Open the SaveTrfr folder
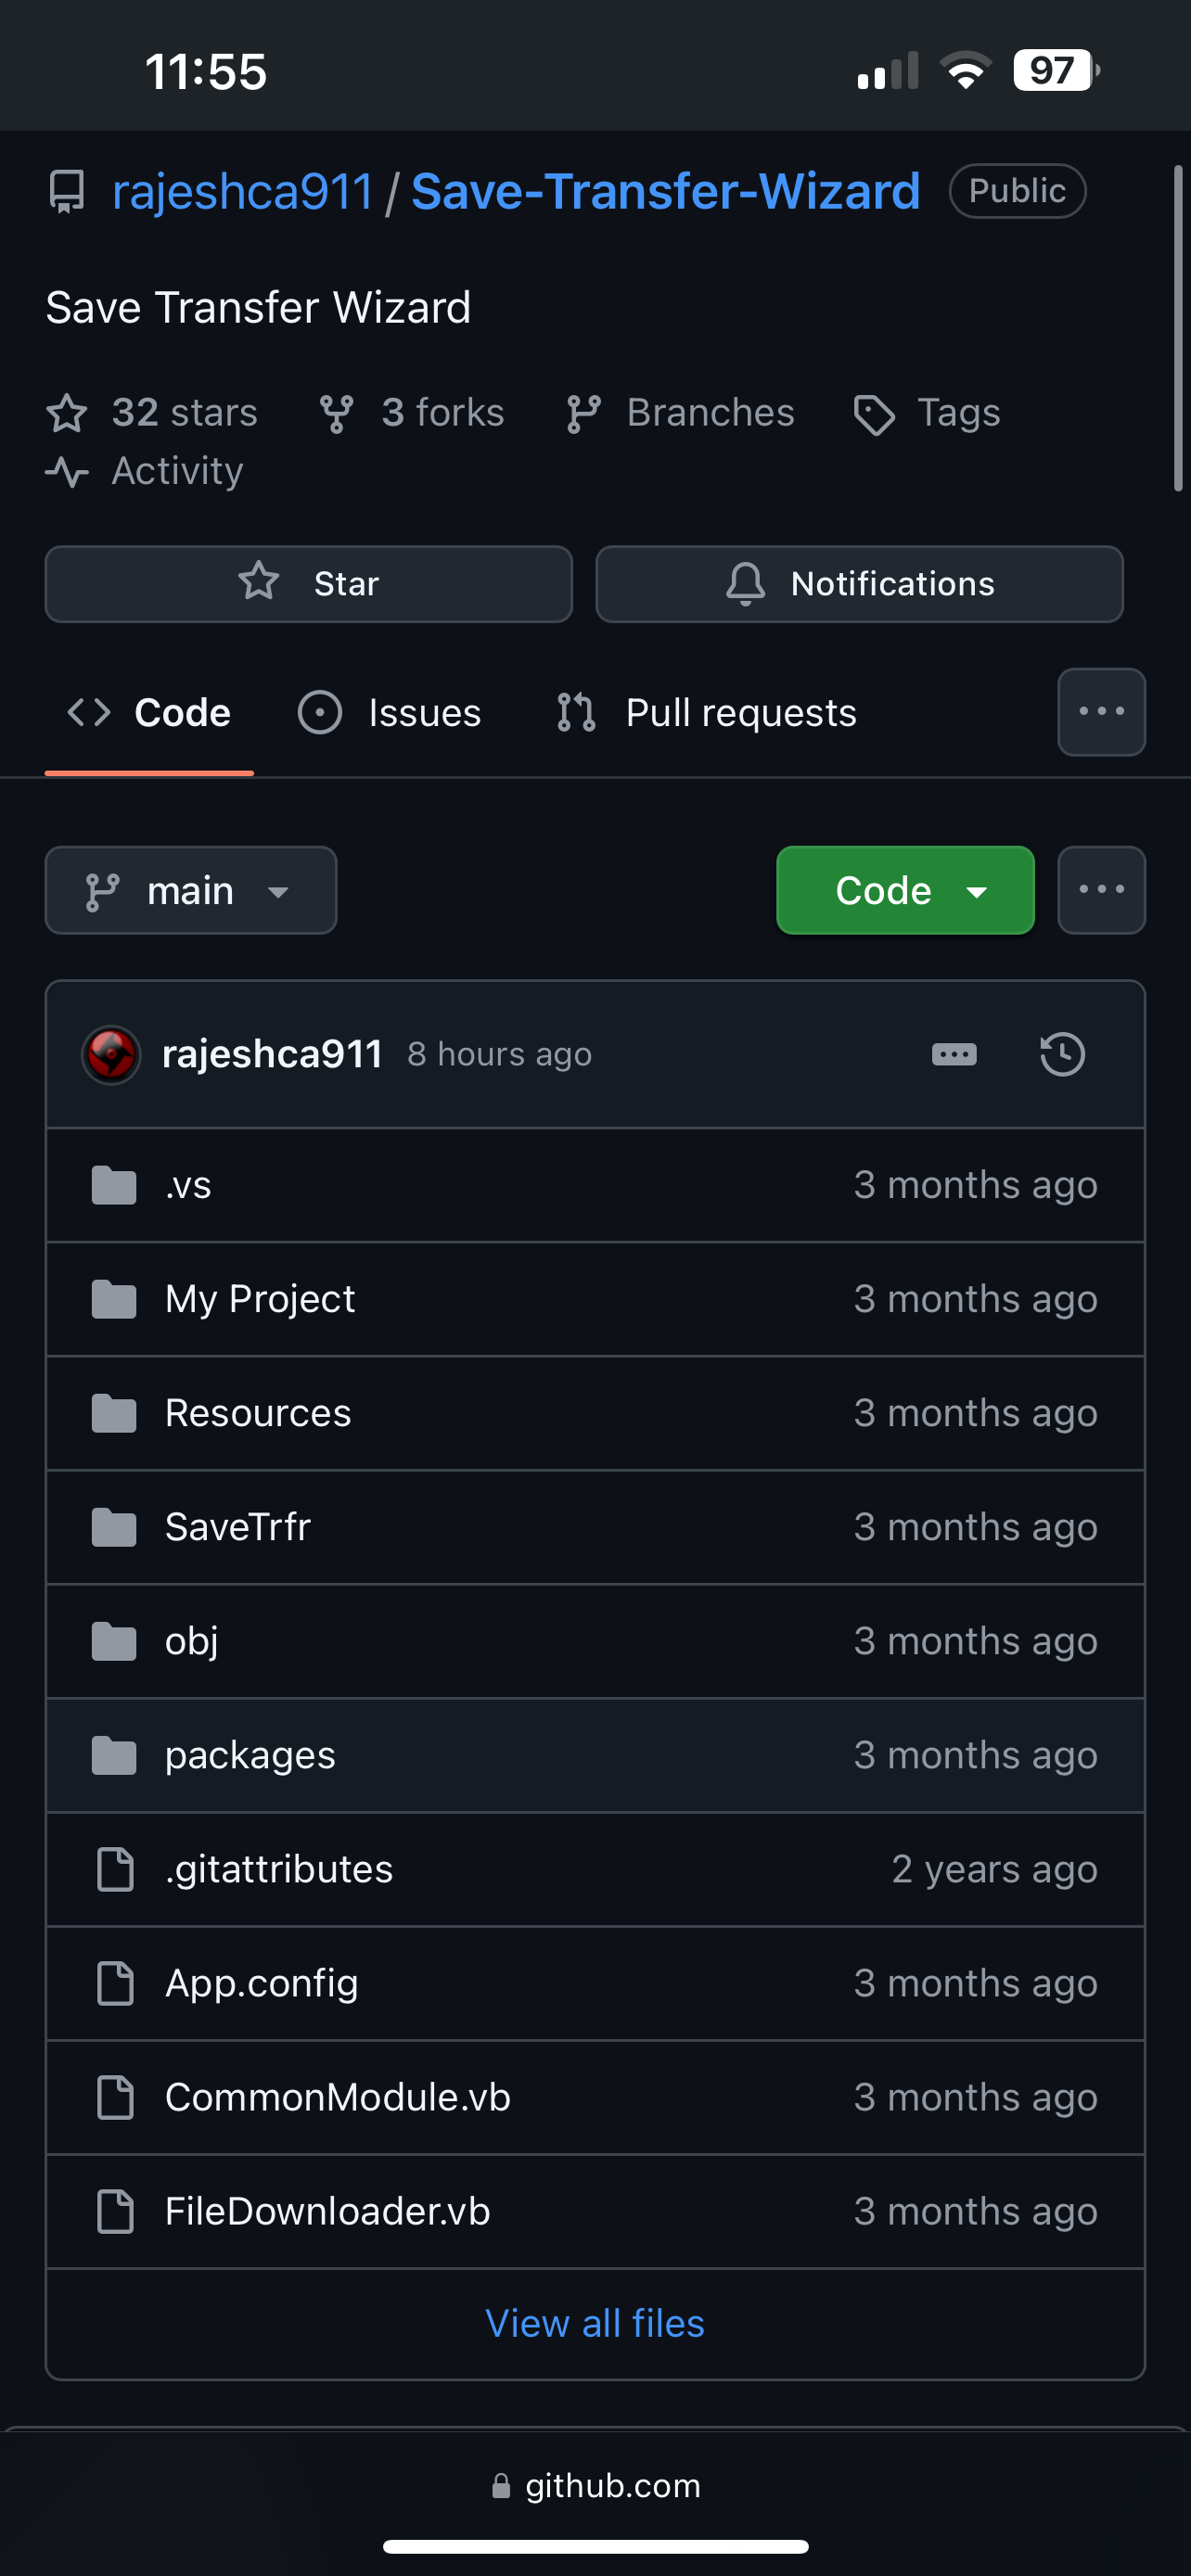 coord(238,1527)
